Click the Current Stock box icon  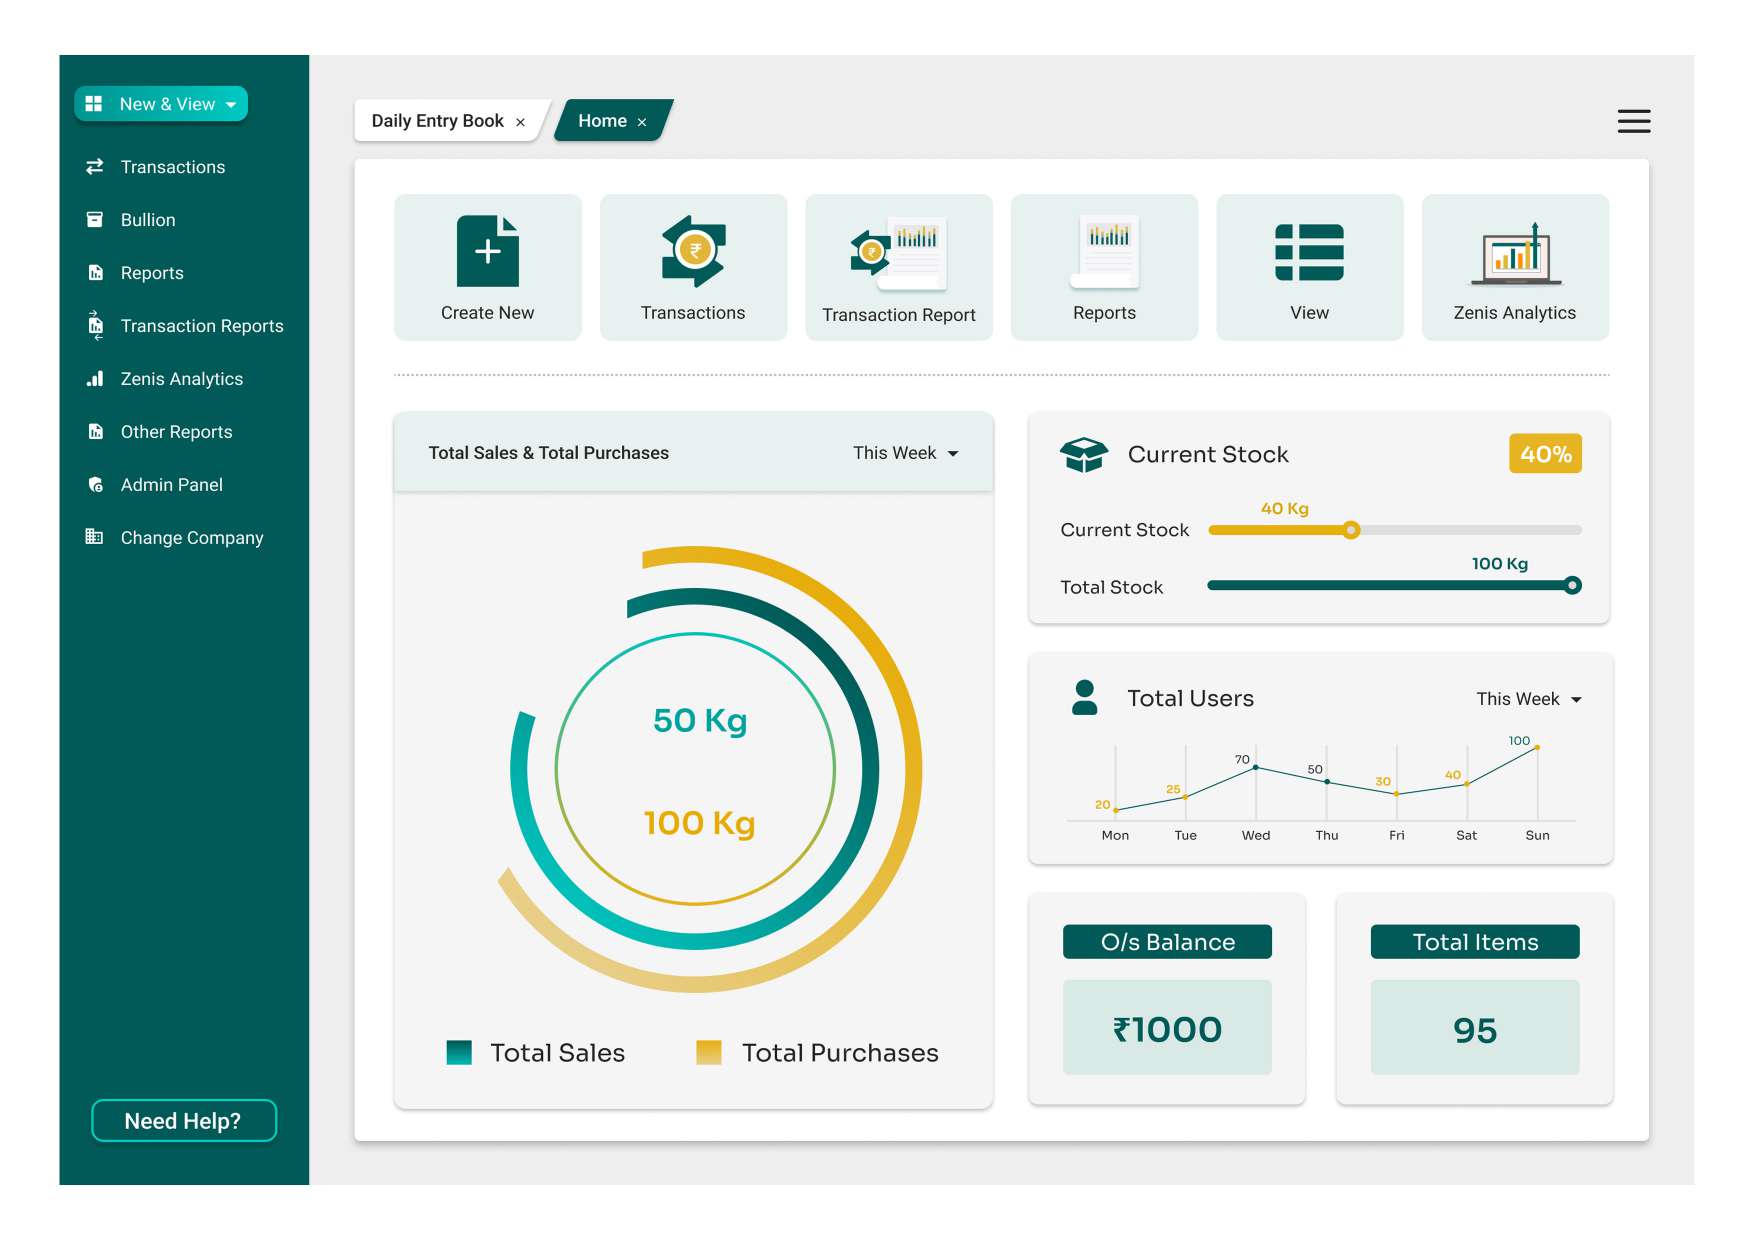[1083, 455]
